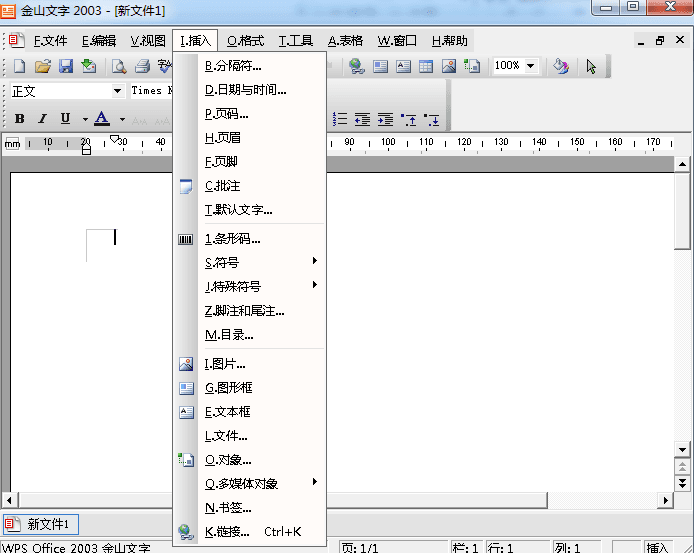694x553 pixels.
Task: Choose M.目录 menu entry
Action: coord(251,335)
